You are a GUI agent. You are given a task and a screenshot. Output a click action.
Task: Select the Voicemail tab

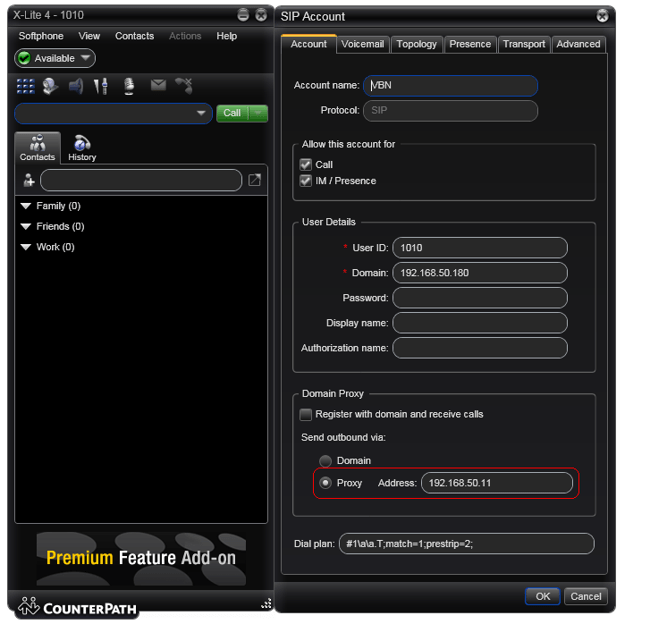pos(362,44)
